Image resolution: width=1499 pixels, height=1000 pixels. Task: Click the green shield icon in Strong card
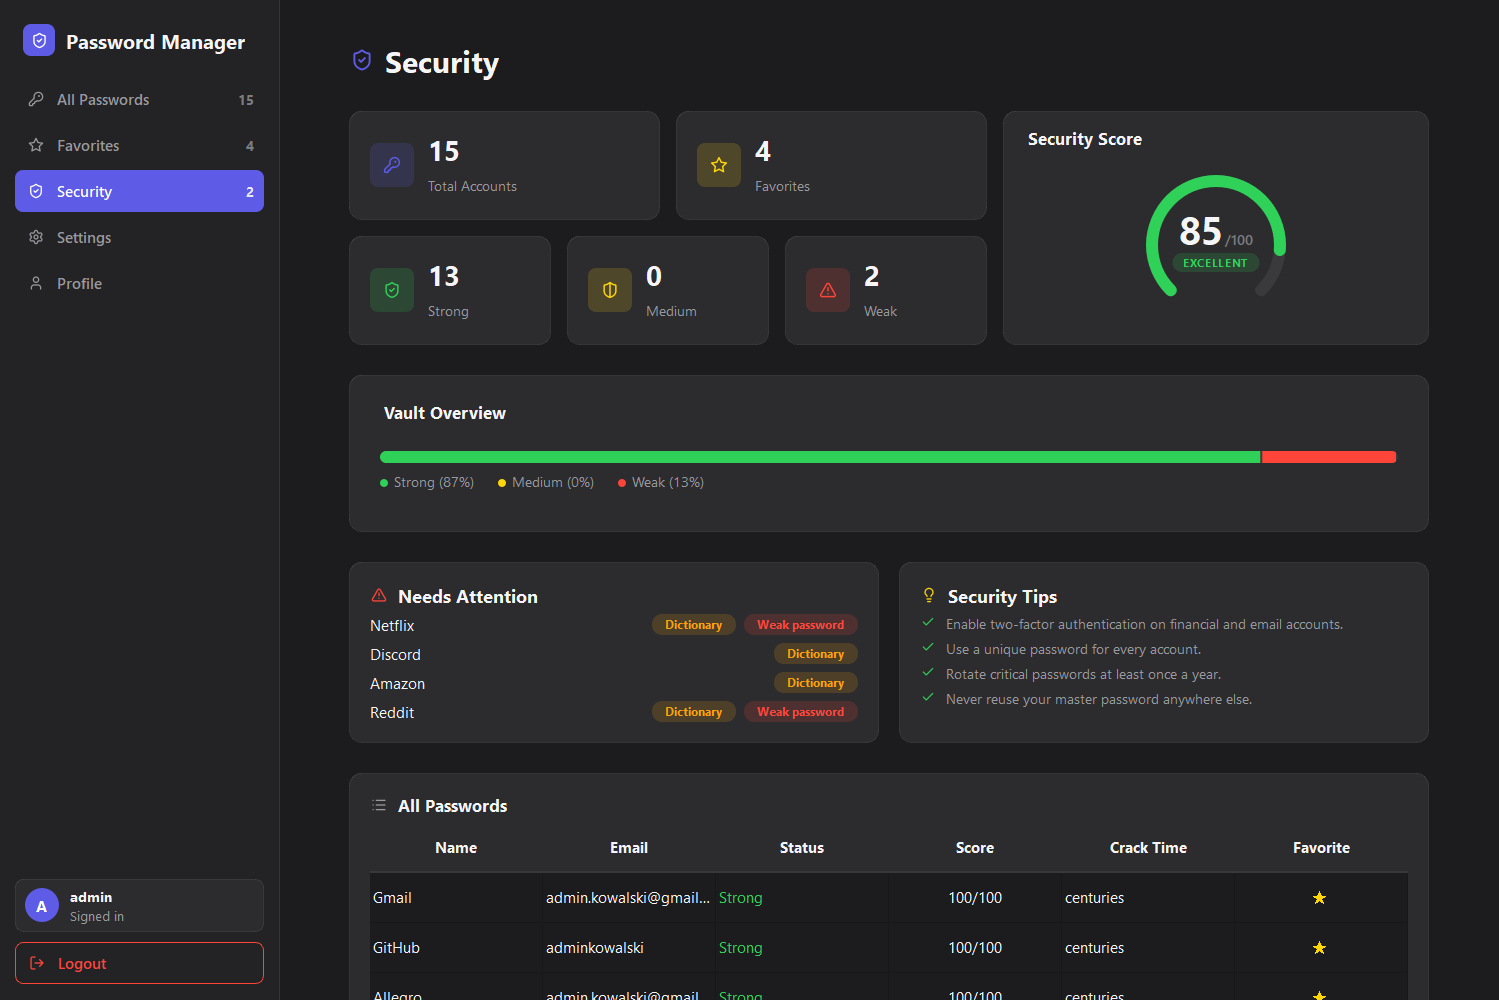(392, 290)
